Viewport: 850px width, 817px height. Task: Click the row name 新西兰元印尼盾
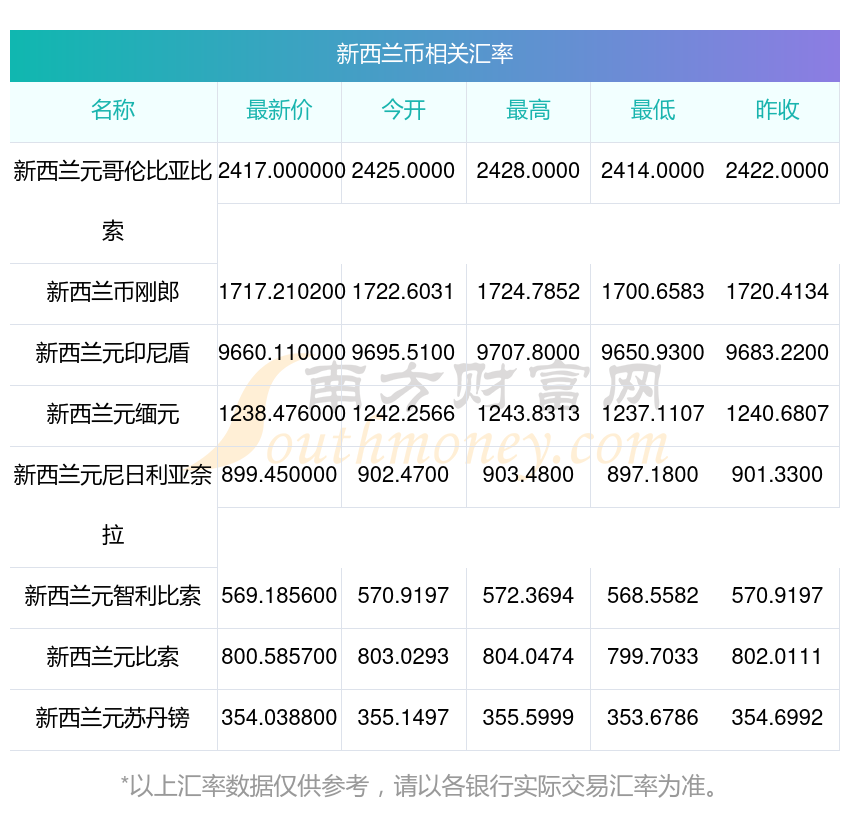click(113, 353)
